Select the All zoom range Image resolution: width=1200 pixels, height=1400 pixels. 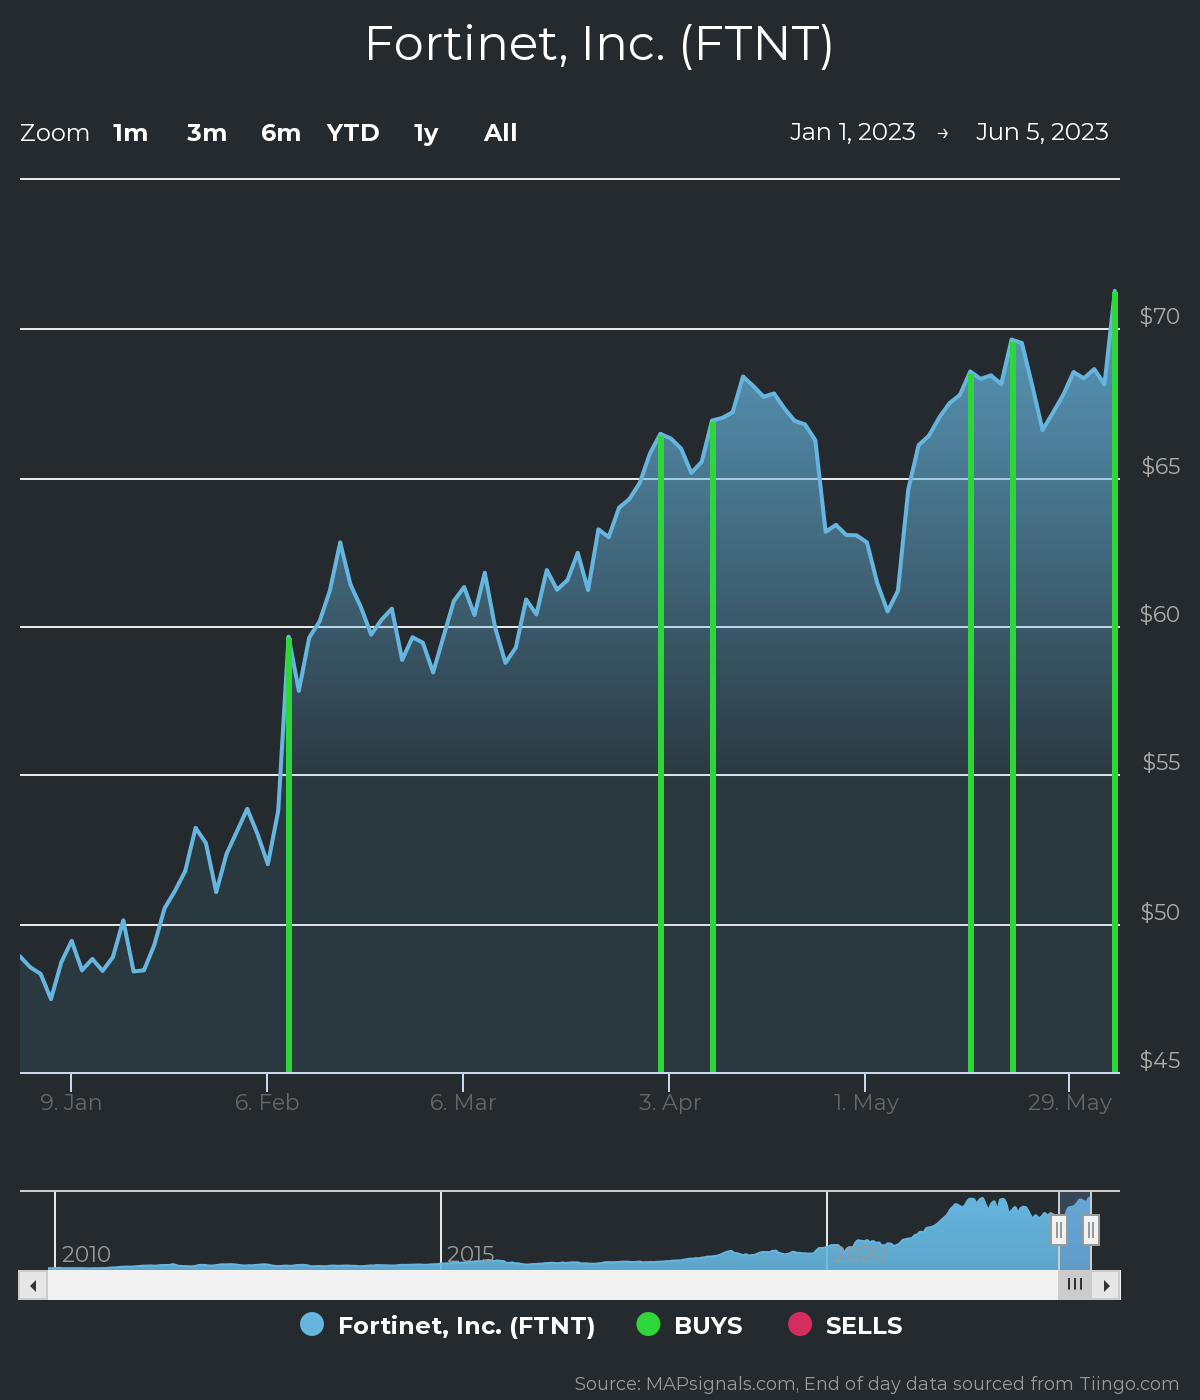[x=501, y=133]
